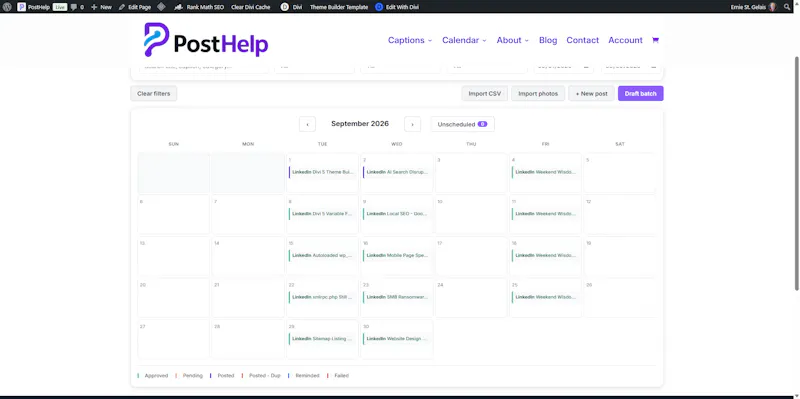Select the empty day 10 cell
Image resolution: width=800 pixels, height=399 pixels.
[x=471, y=214]
